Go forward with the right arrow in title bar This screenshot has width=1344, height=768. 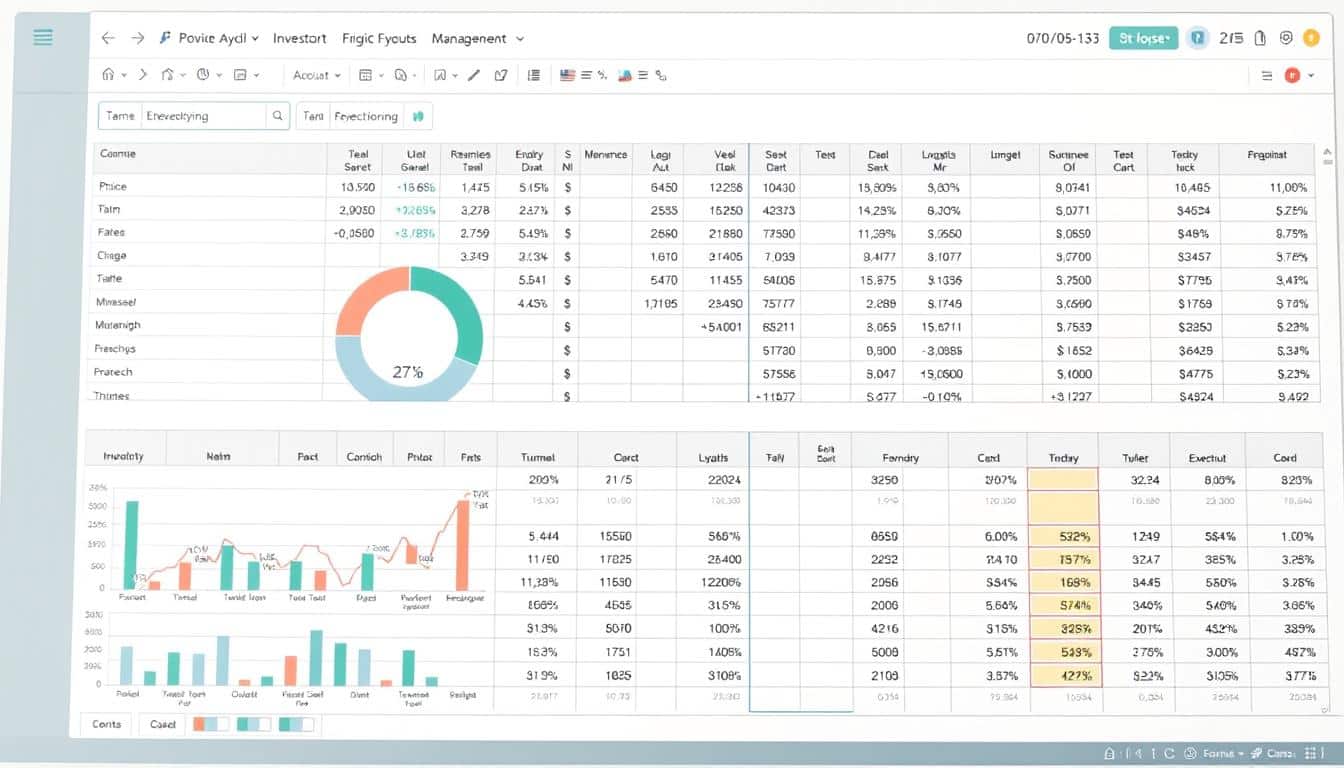coord(138,38)
